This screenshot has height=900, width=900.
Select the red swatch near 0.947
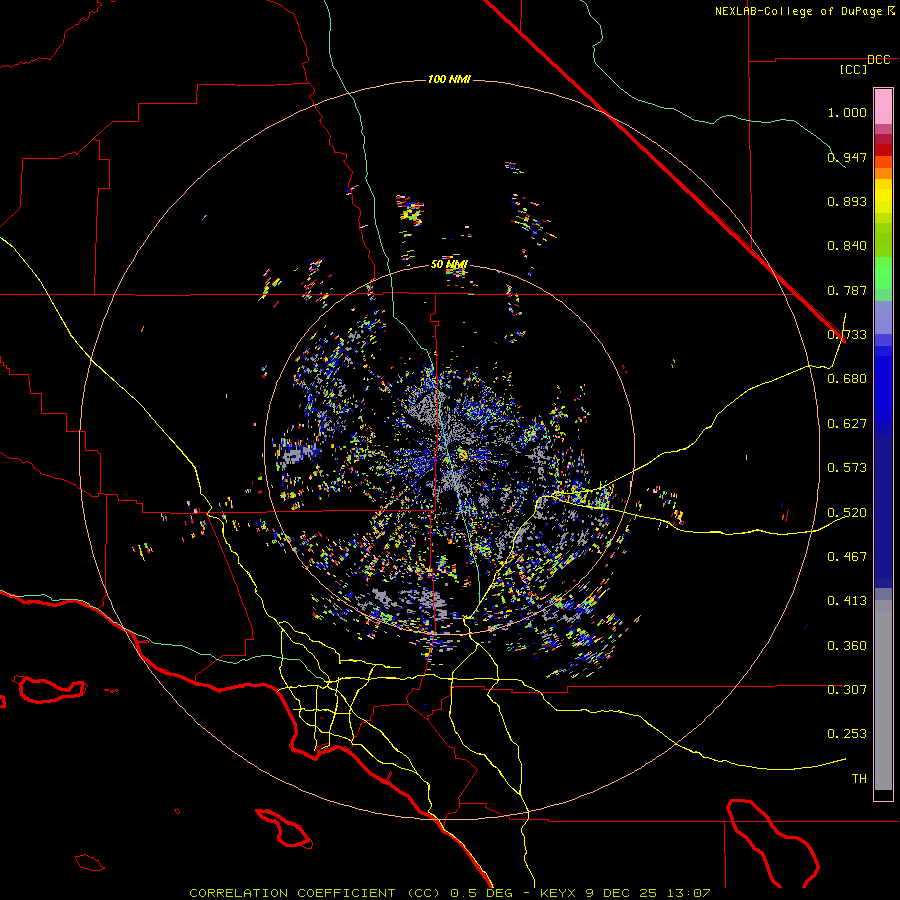[x=883, y=149]
